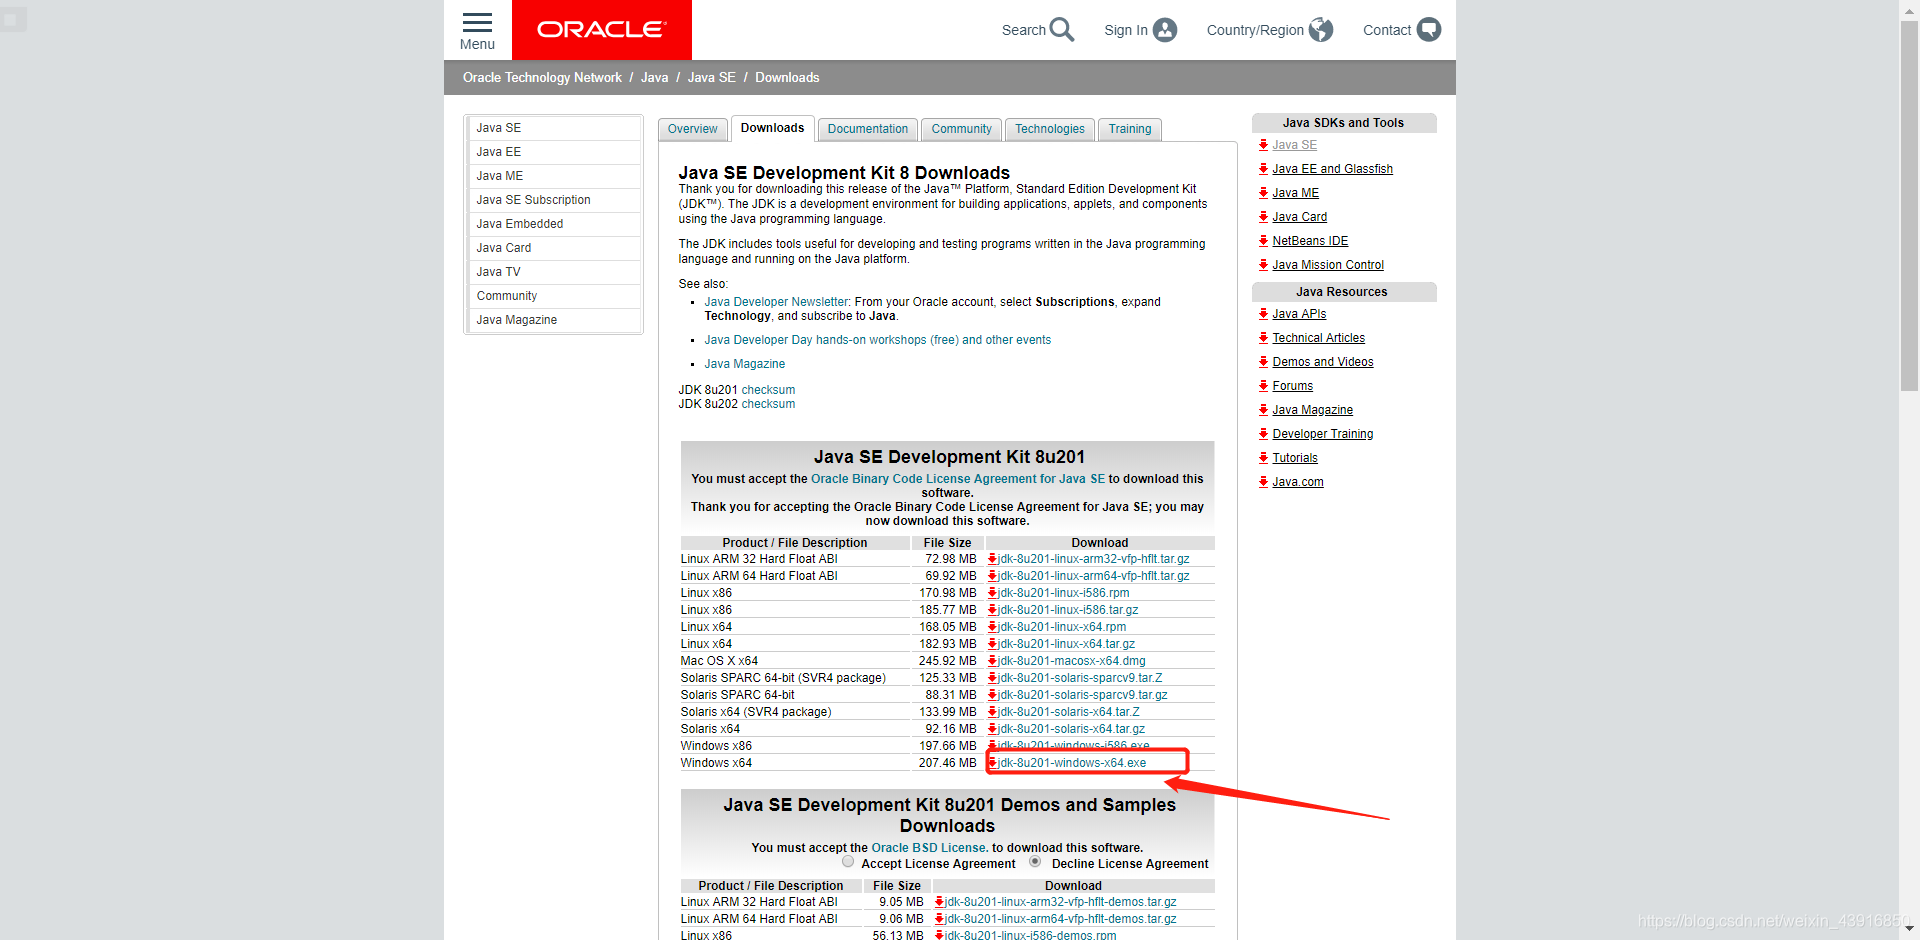The image size is (1920, 940).
Task: Click the download icon beside NetBeans IDE
Action: click(1263, 240)
